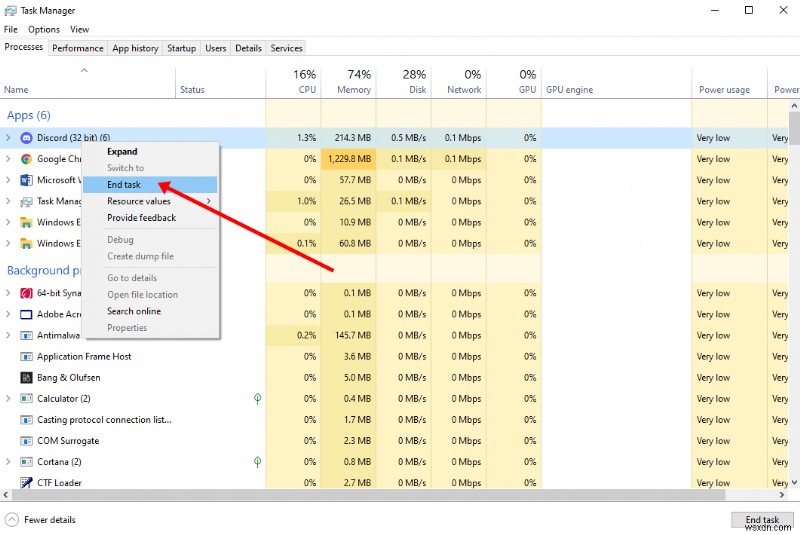Sort by the Status column header
The image size is (800, 535).
click(221, 82)
